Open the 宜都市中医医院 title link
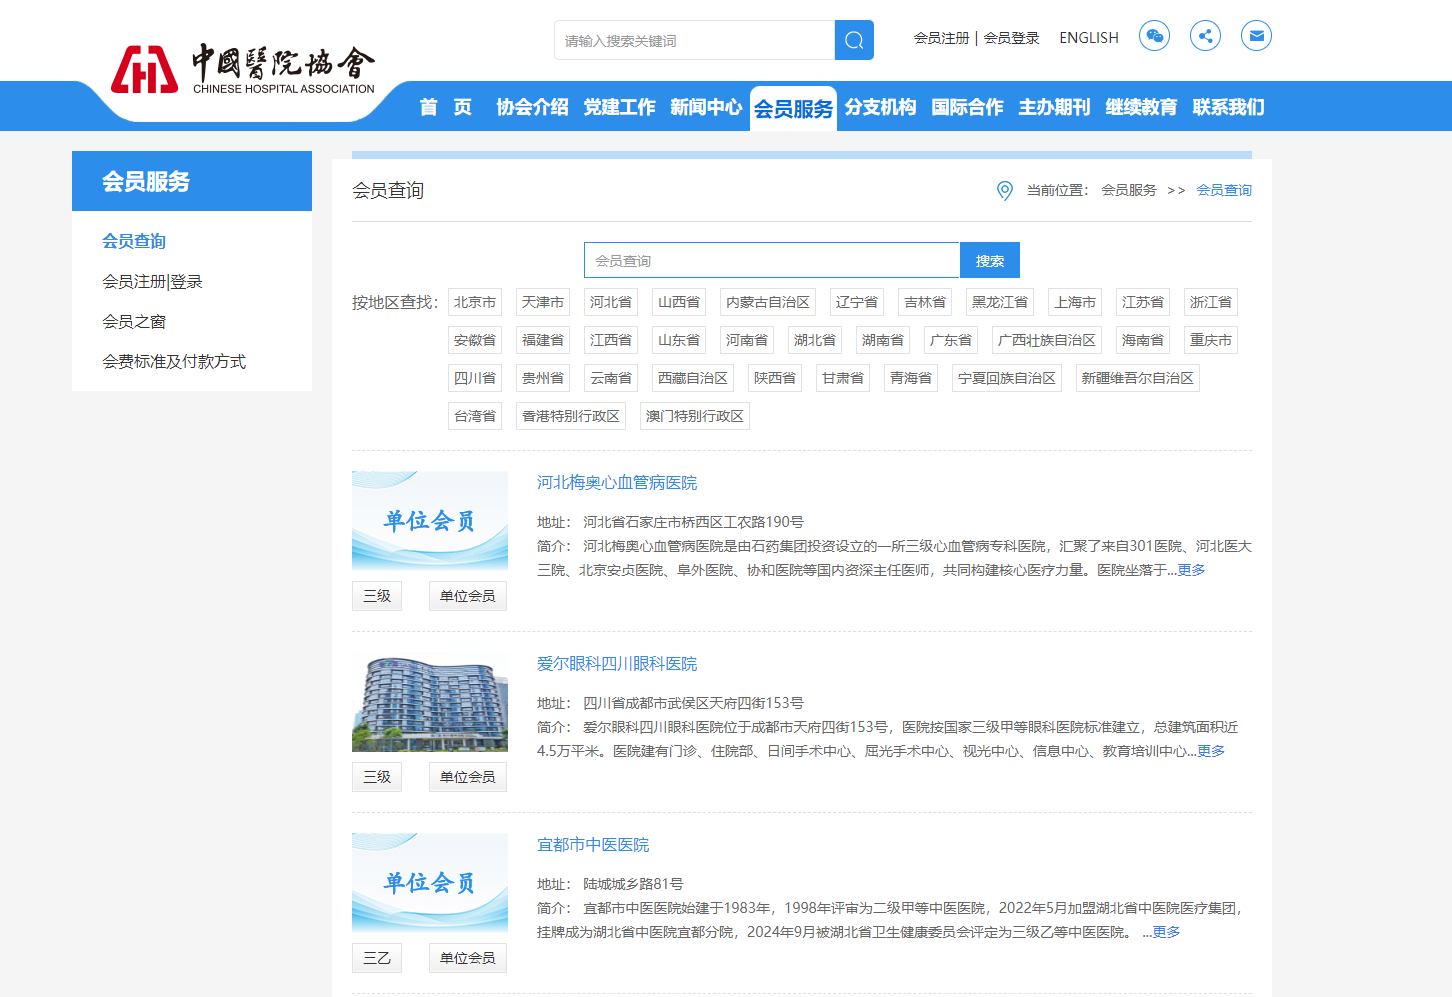Image resolution: width=1452 pixels, height=997 pixels. [593, 845]
